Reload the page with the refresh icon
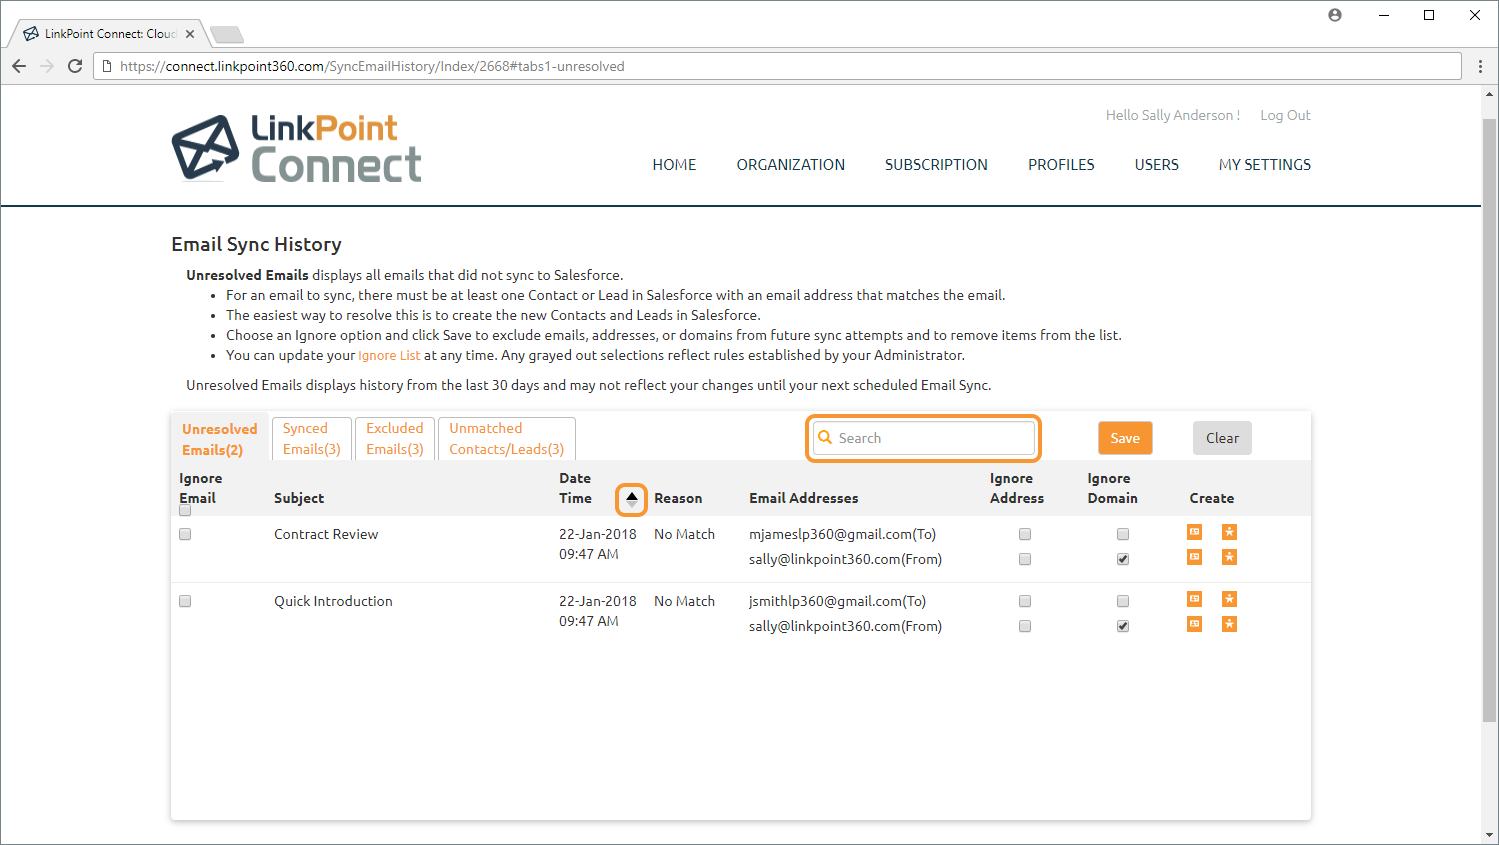This screenshot has width=1499, height=845. [x=75, y=66]
